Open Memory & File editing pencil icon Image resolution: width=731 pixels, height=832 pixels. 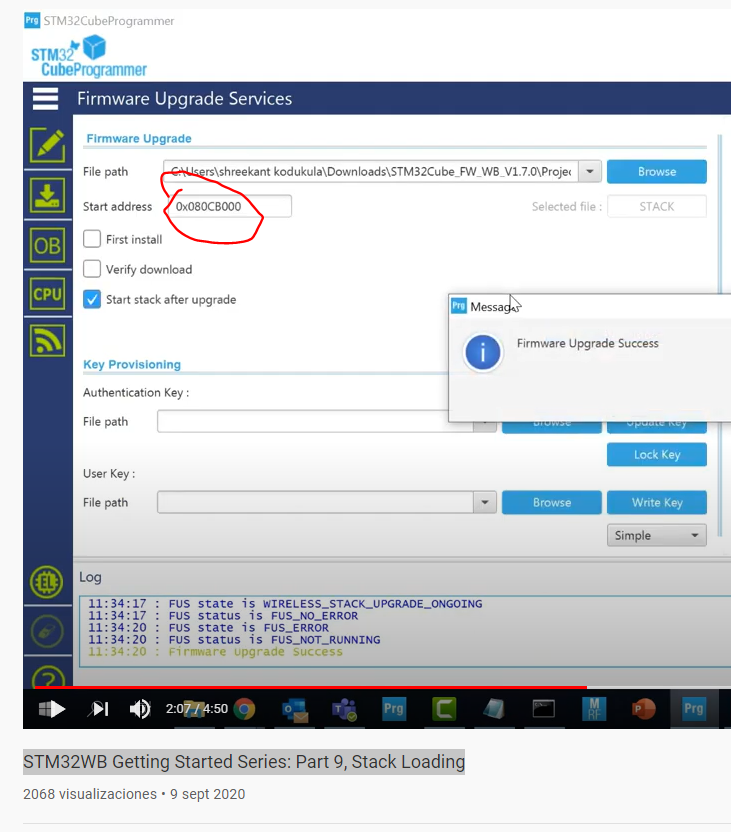[47, 145]
